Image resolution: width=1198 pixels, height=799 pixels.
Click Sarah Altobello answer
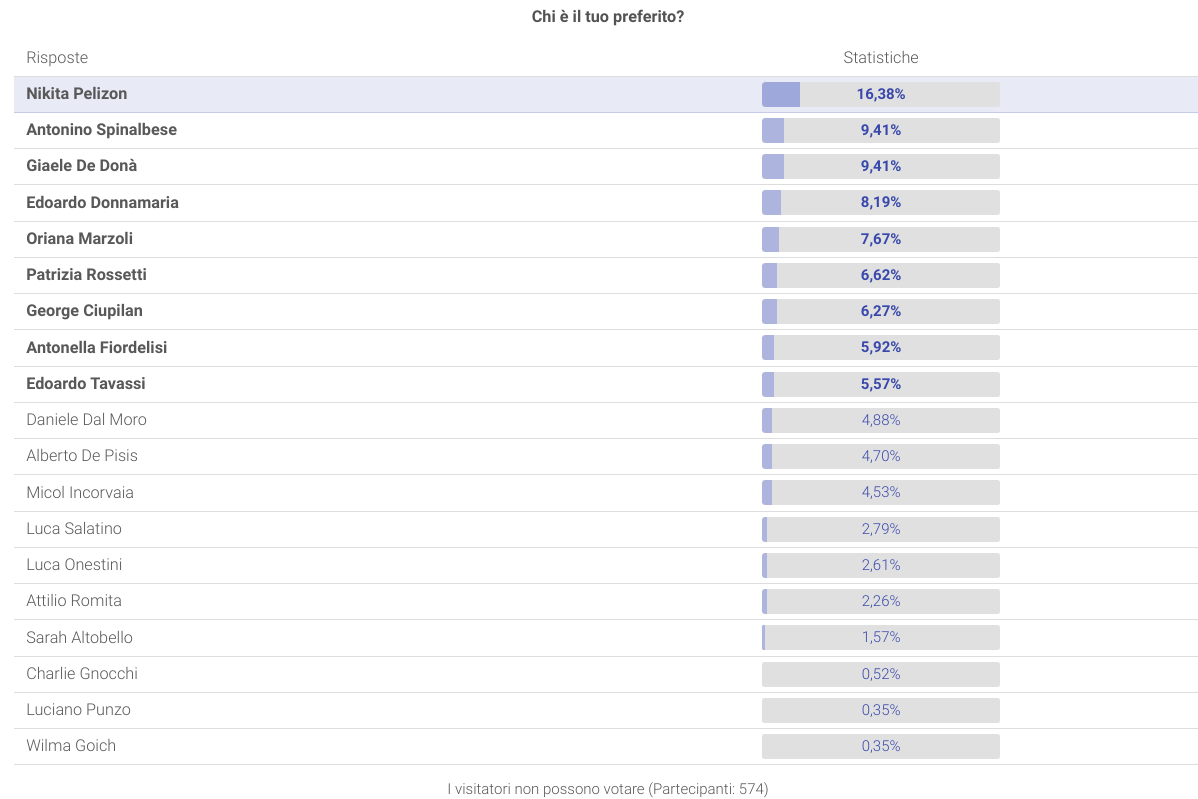79,637
